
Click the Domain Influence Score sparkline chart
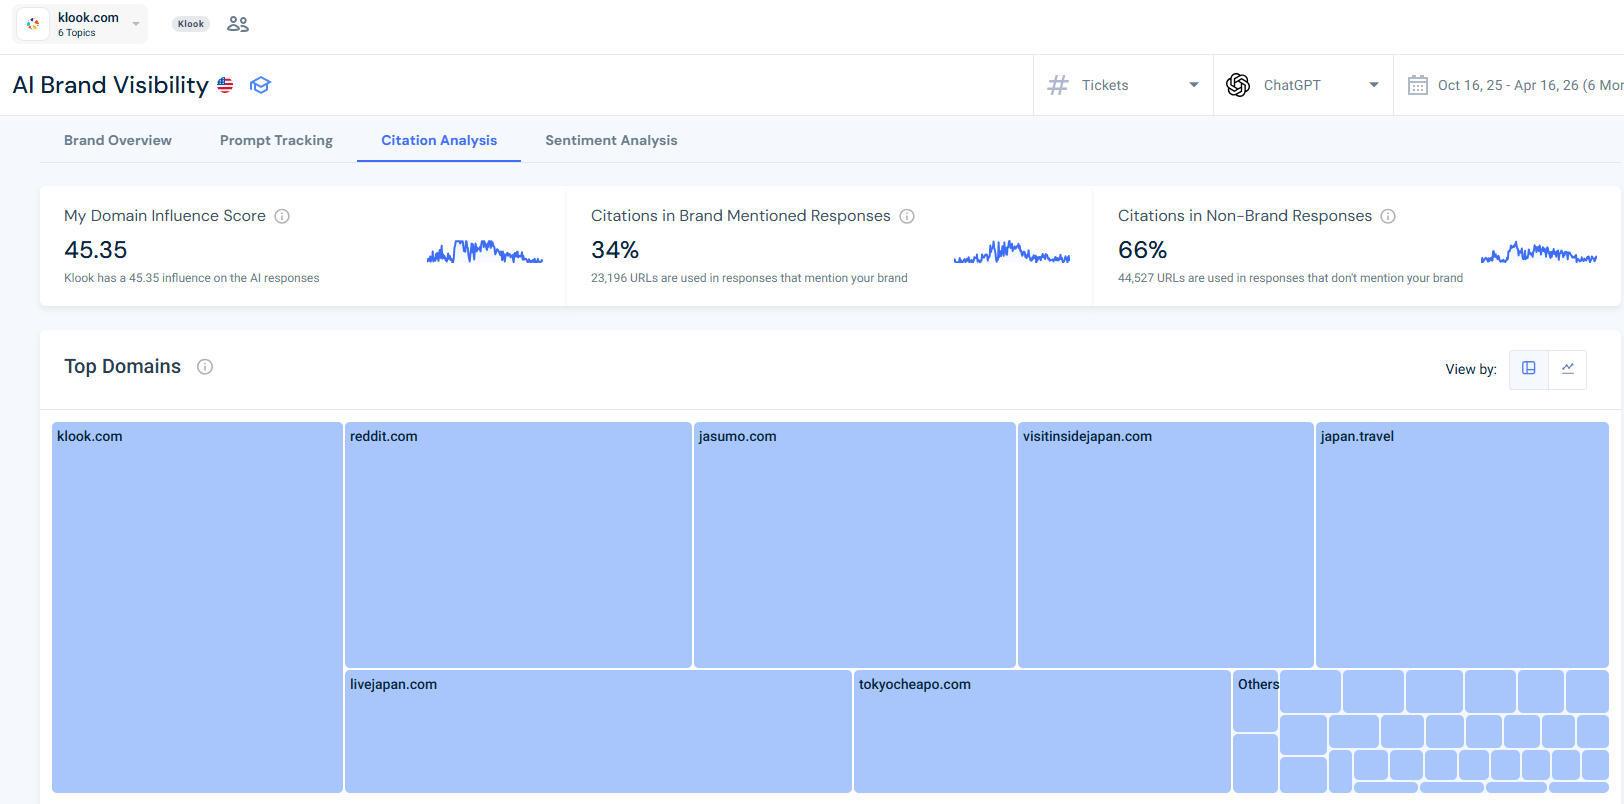pyautogui.click(x=485, y=251)
